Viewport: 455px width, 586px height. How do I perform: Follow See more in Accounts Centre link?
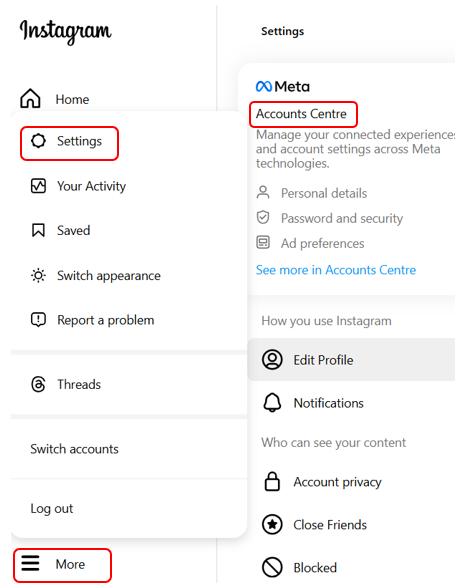coord(336,270)
